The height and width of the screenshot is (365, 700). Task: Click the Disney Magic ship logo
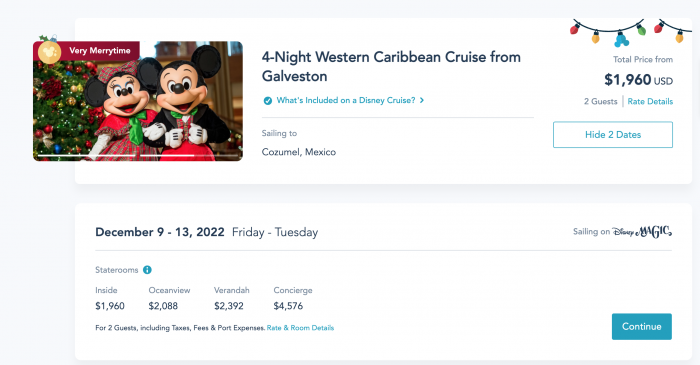(642, 232)
